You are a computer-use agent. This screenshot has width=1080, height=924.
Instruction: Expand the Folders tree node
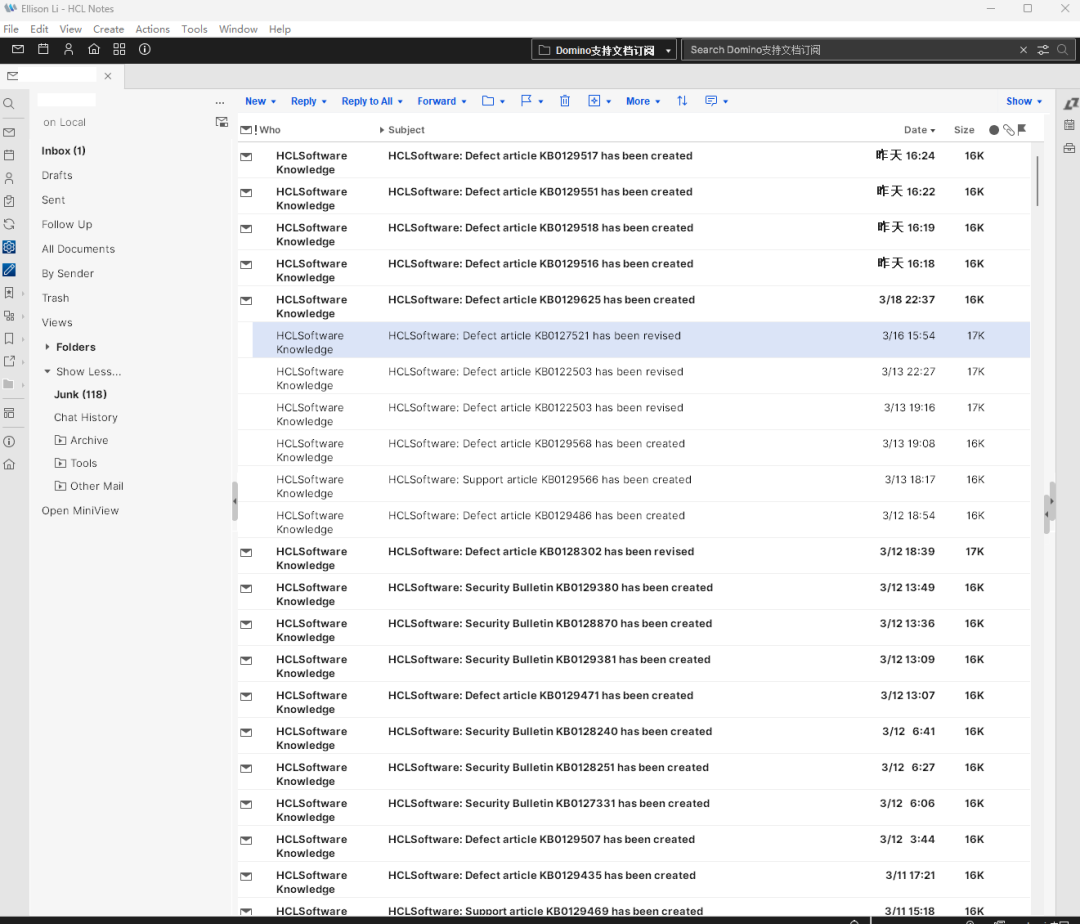48,347
